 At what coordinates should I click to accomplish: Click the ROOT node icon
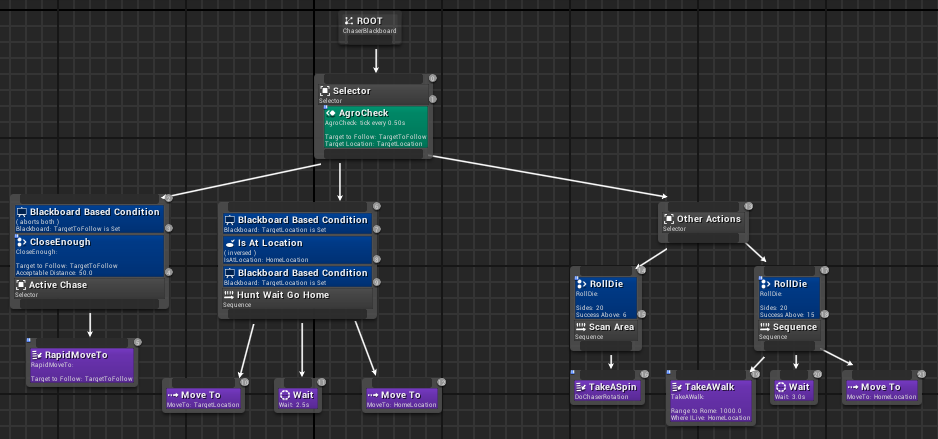[349, 21]
